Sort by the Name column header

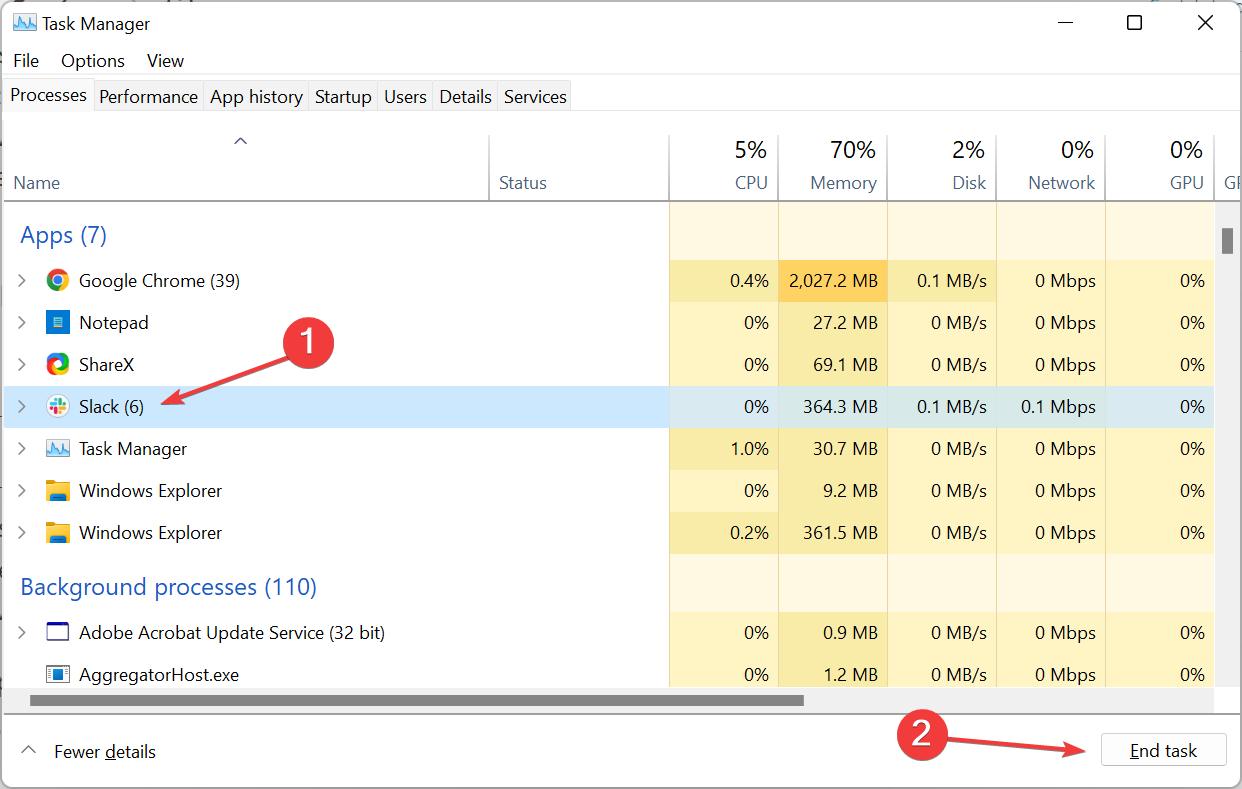pyautogui.click(x=246, y=168)
